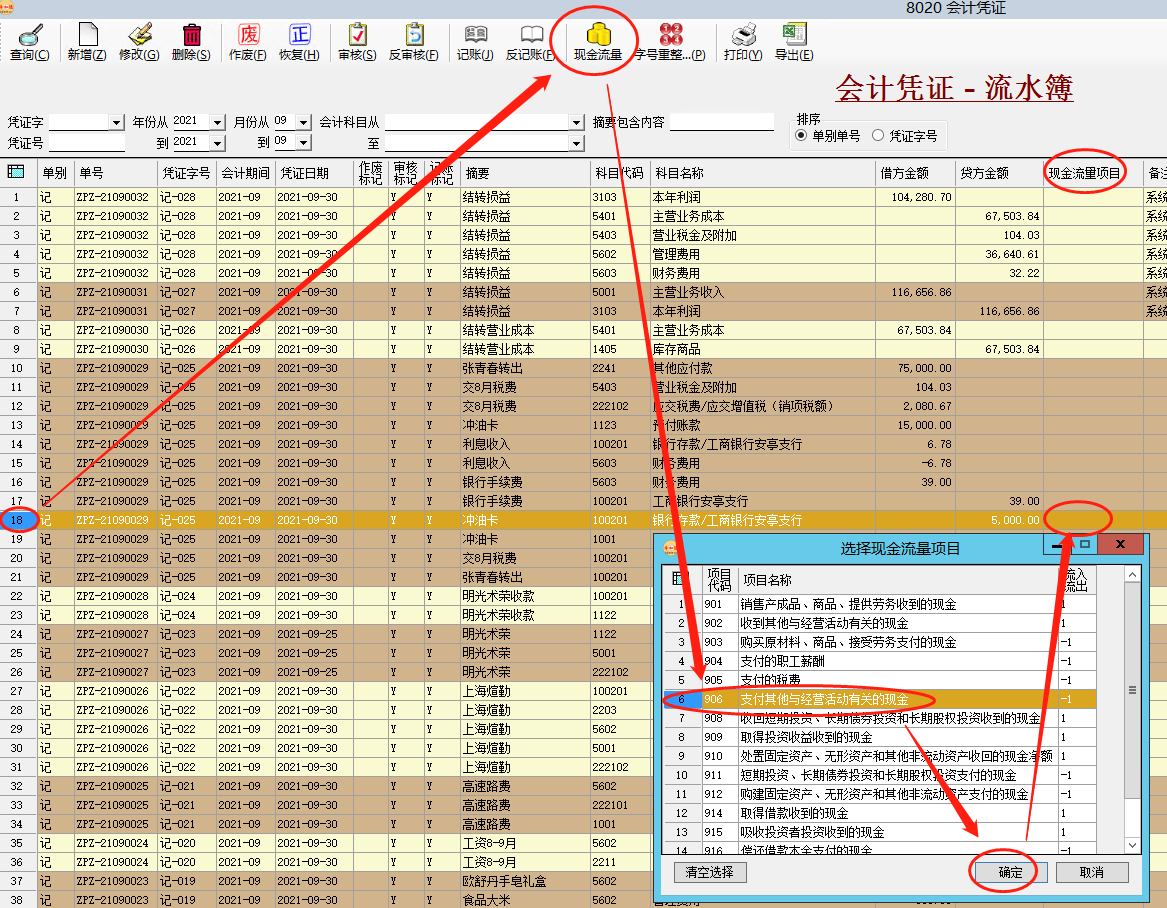Click the 记账 (Post) icon
The image size is (1167, 908).
[x=474, y=42]
